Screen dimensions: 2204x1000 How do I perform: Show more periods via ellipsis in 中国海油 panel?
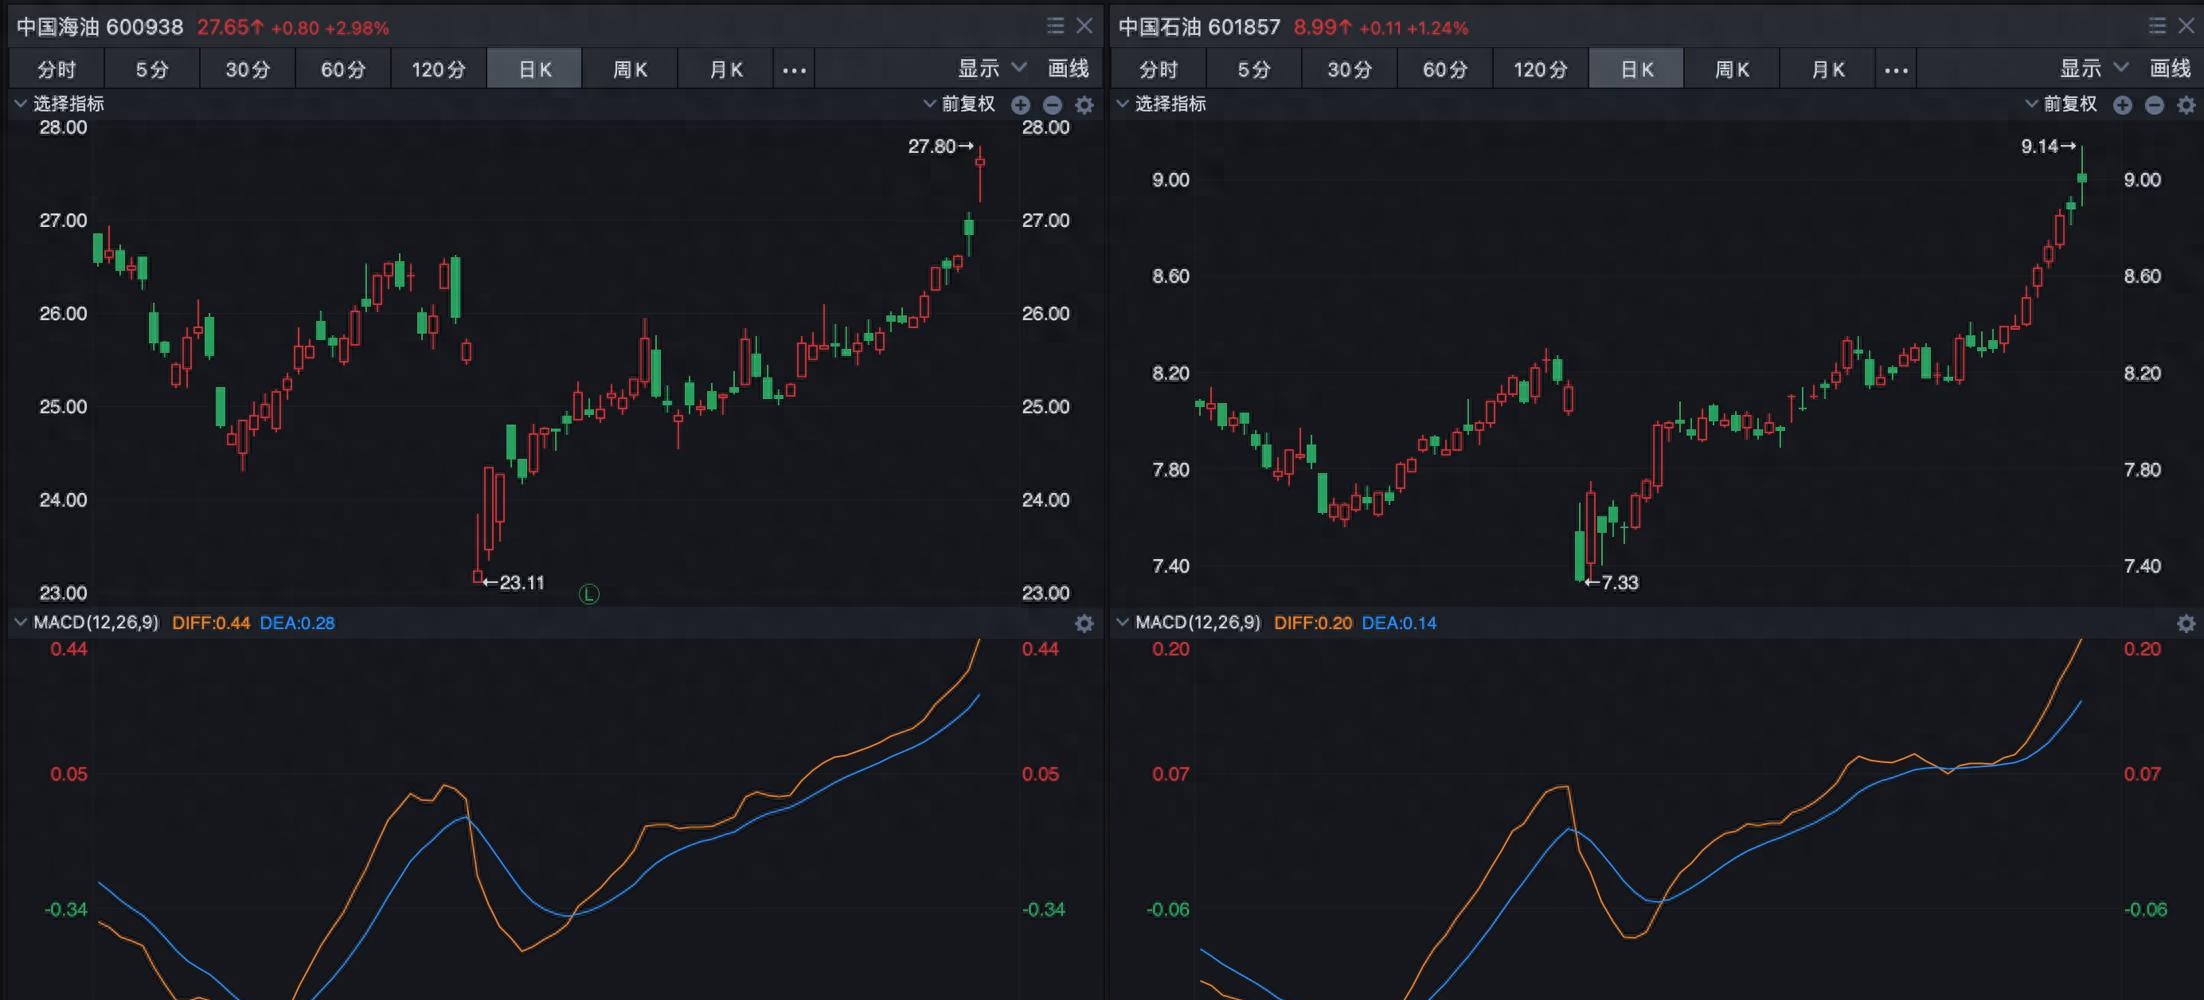(x=794, y=70)
